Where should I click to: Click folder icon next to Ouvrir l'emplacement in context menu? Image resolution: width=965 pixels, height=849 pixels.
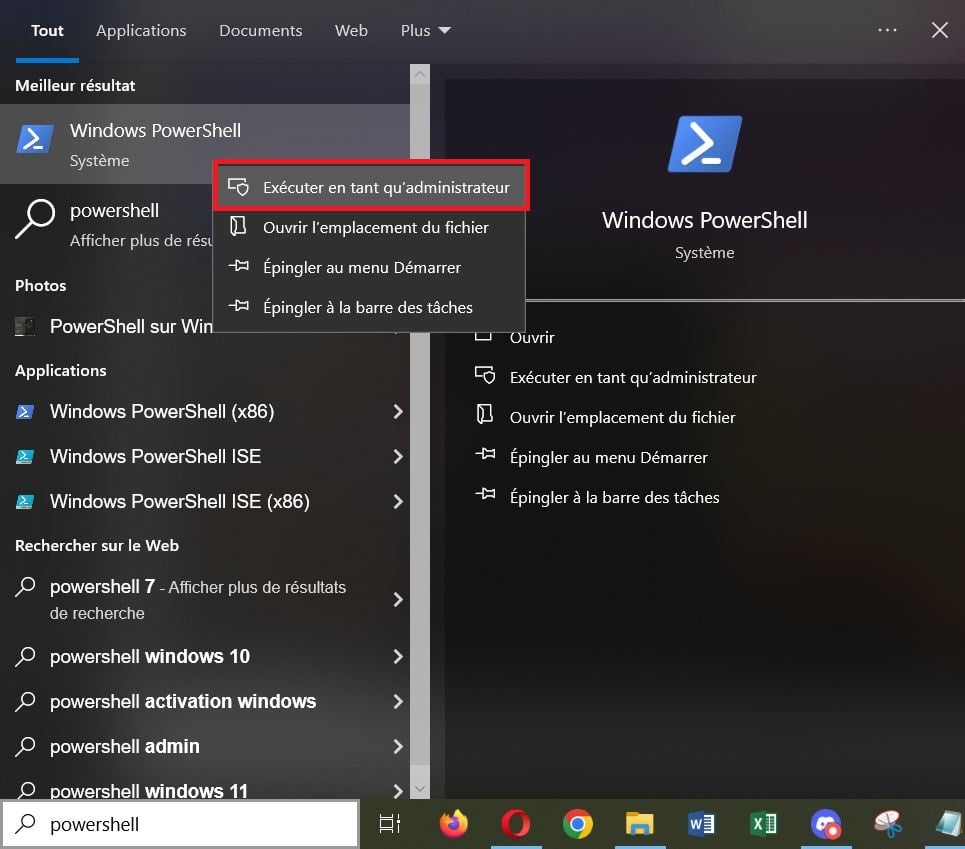tap(238, 226)
